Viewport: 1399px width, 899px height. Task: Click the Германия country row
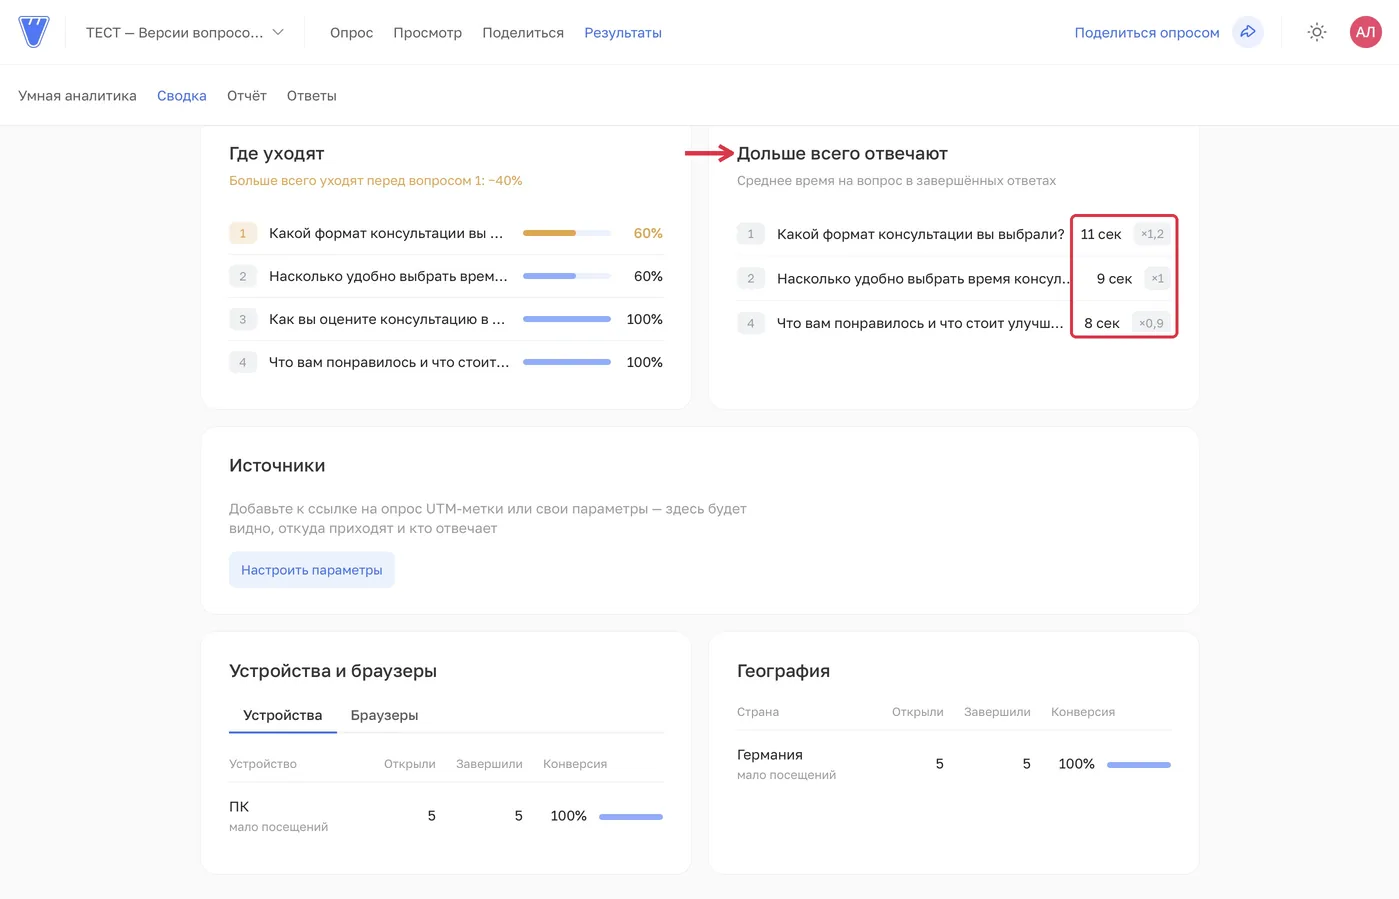click(x=954, y=764)
